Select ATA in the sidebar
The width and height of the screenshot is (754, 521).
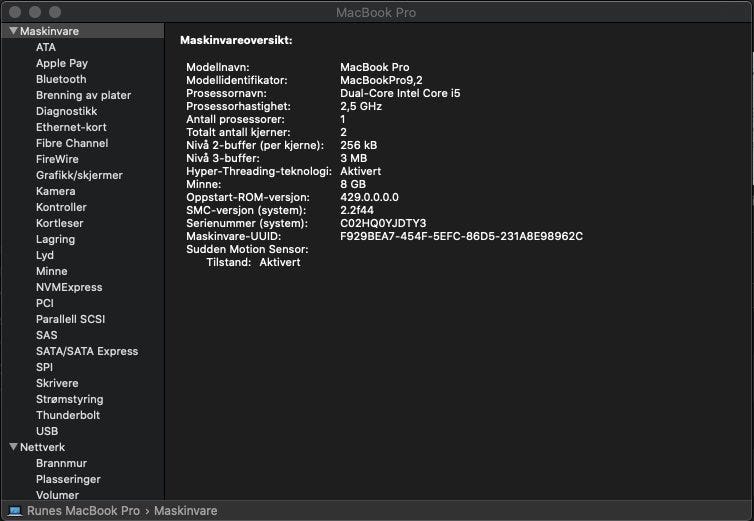click(46, 47)
